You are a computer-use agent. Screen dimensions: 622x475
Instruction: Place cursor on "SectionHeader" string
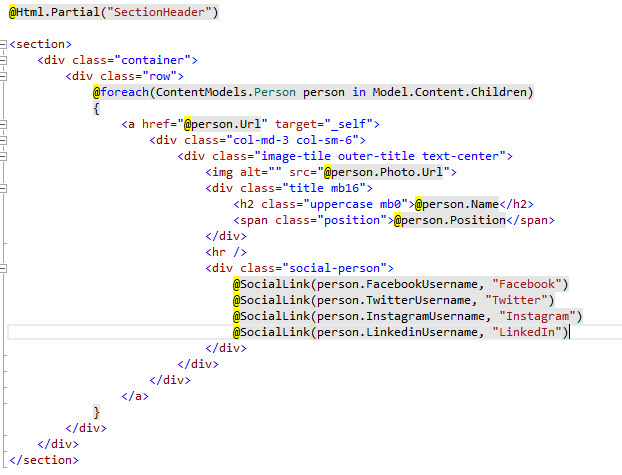[159, 12]
